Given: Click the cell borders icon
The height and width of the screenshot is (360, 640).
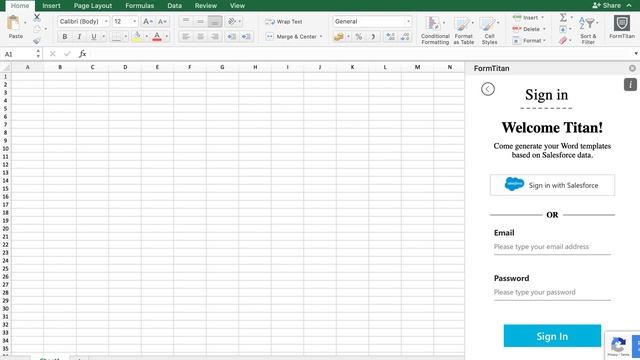Looking at the screenshot, I should (x=116, y=37).
